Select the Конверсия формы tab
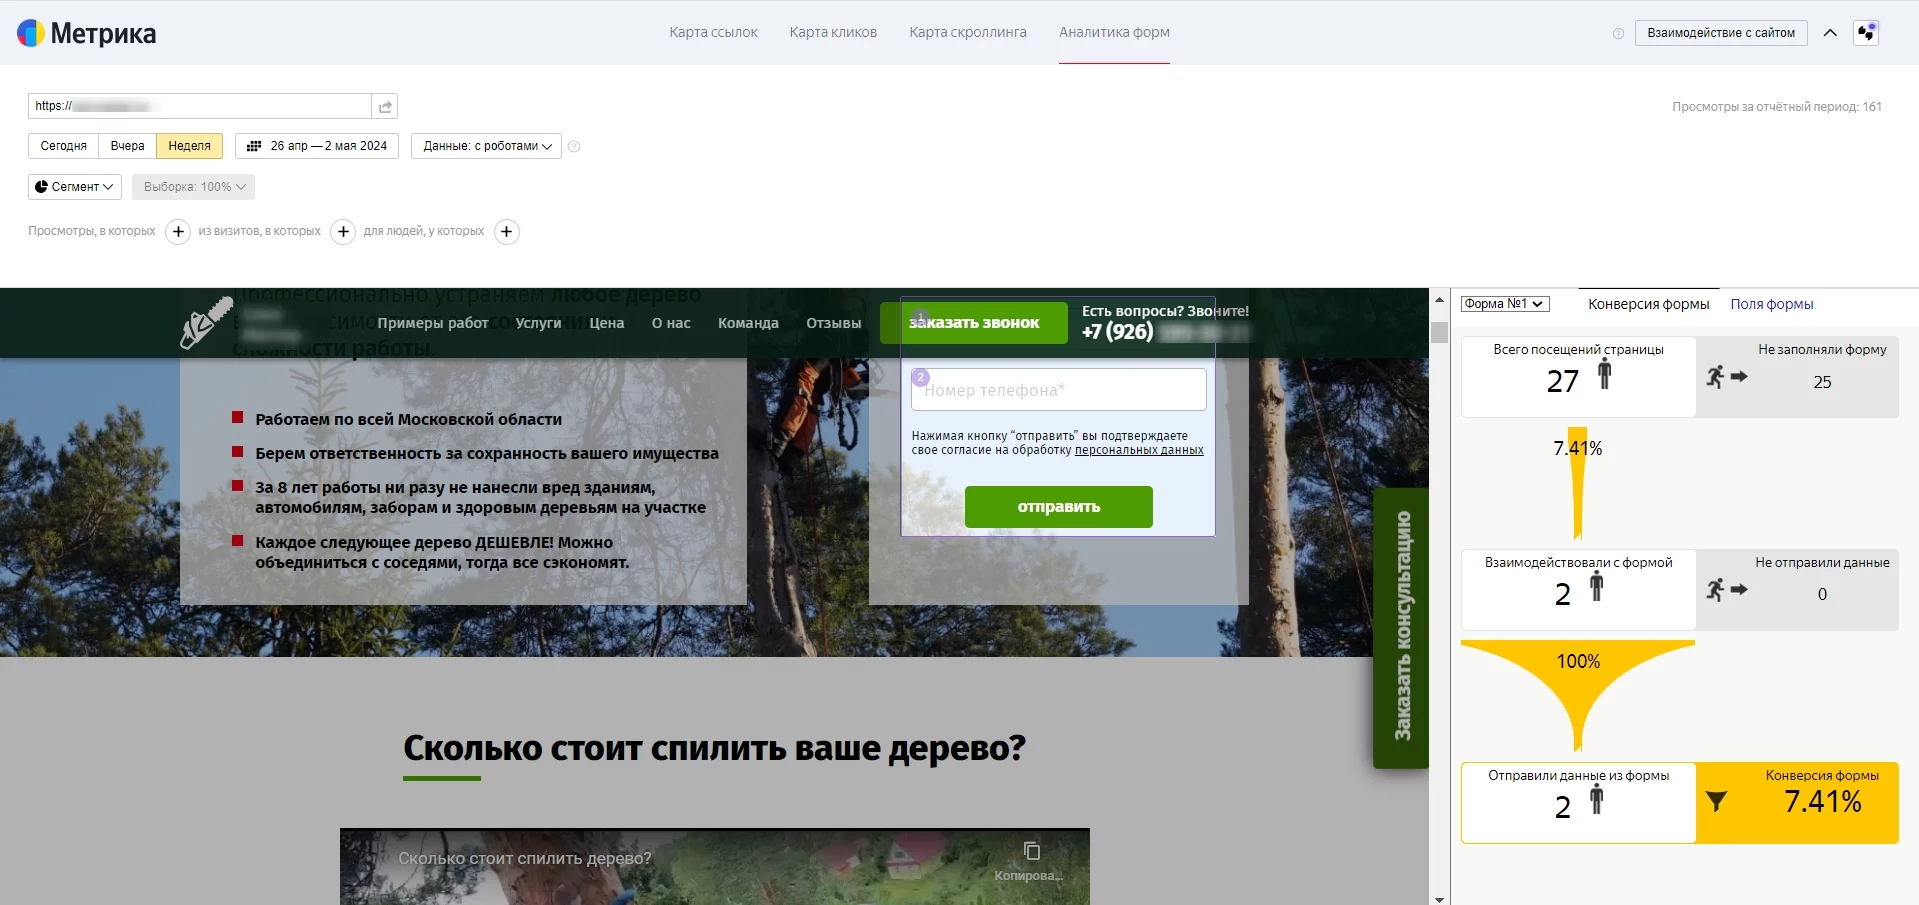 (x=1648, y=304)
